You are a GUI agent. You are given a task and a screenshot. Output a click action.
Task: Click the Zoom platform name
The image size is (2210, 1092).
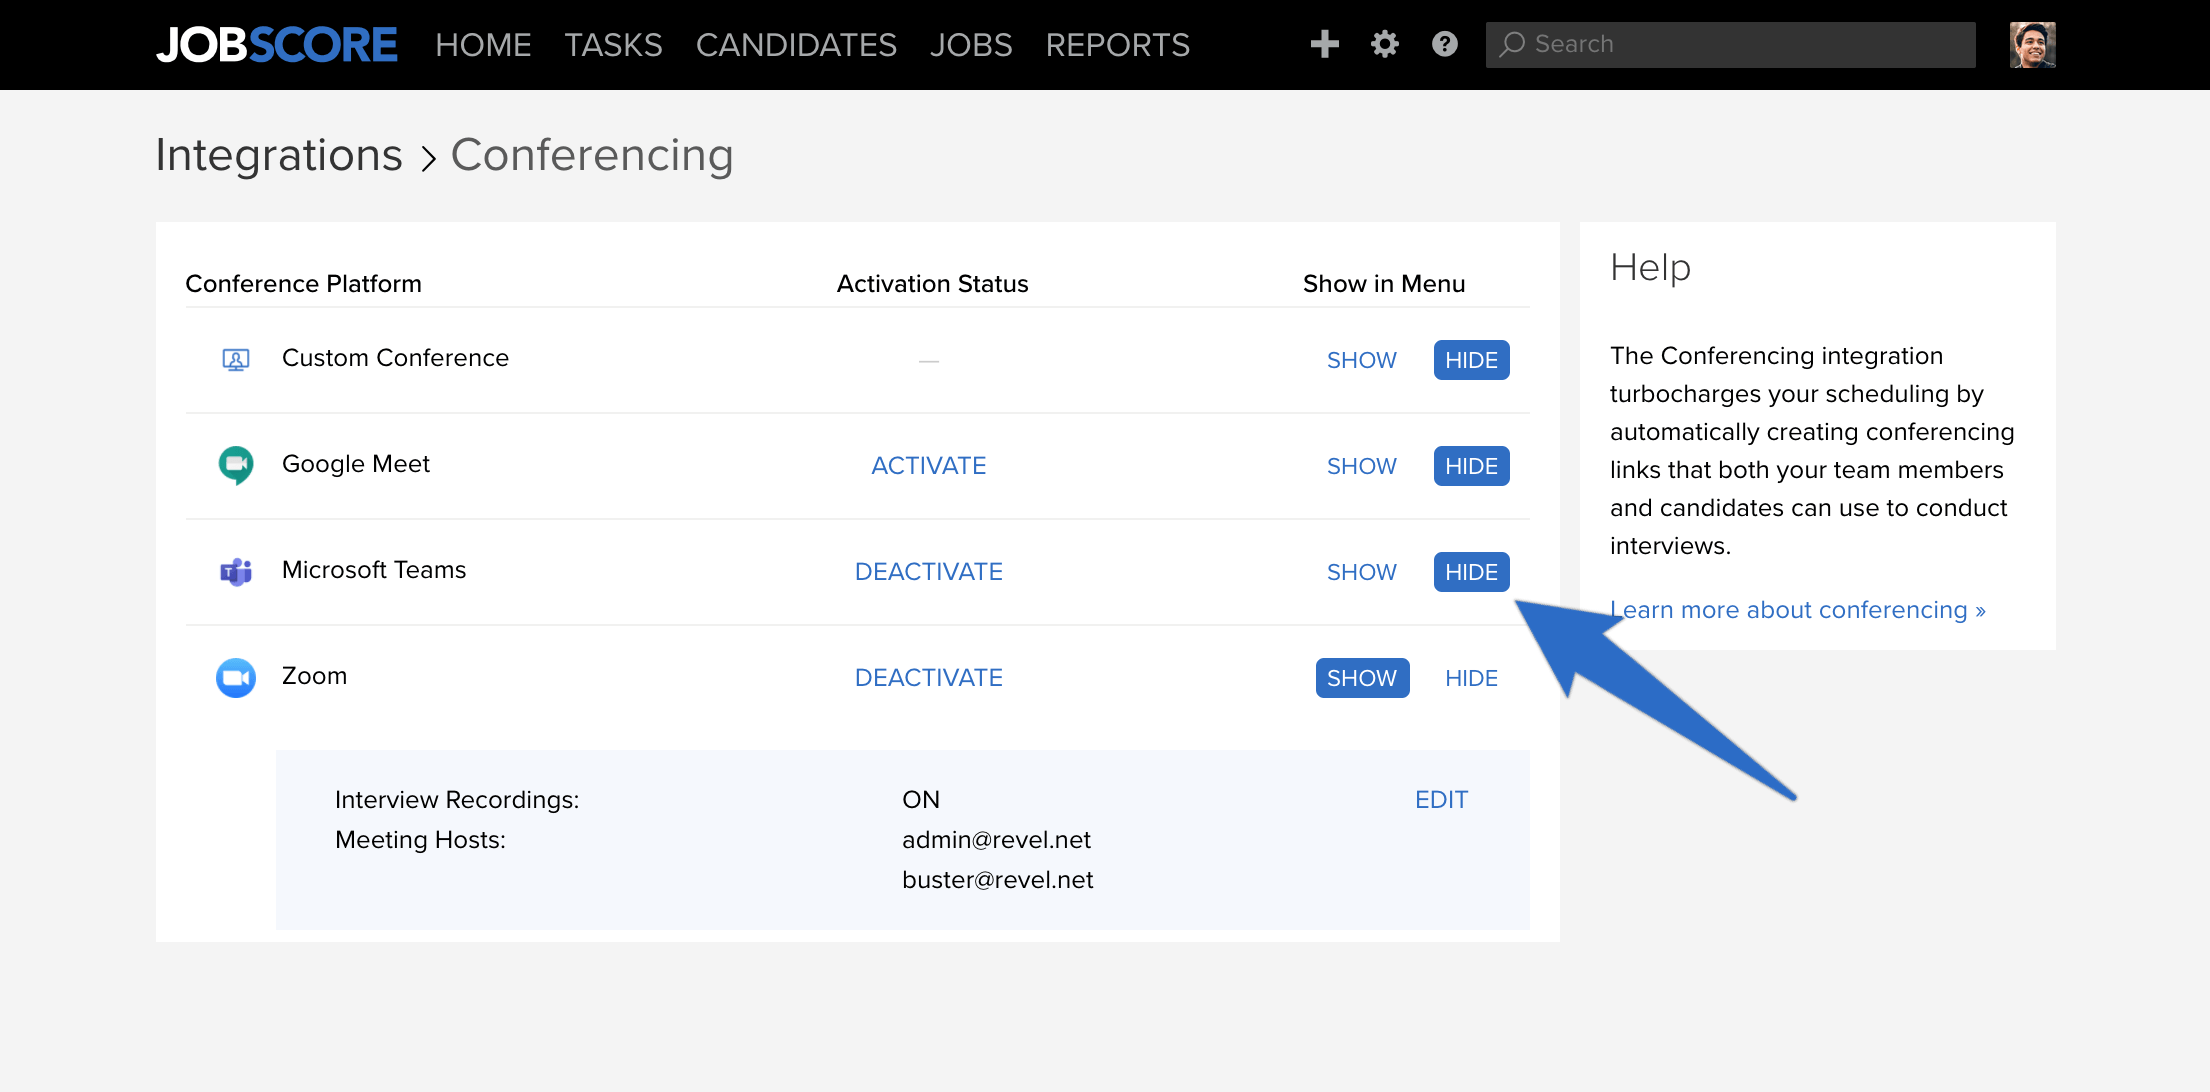314,676
